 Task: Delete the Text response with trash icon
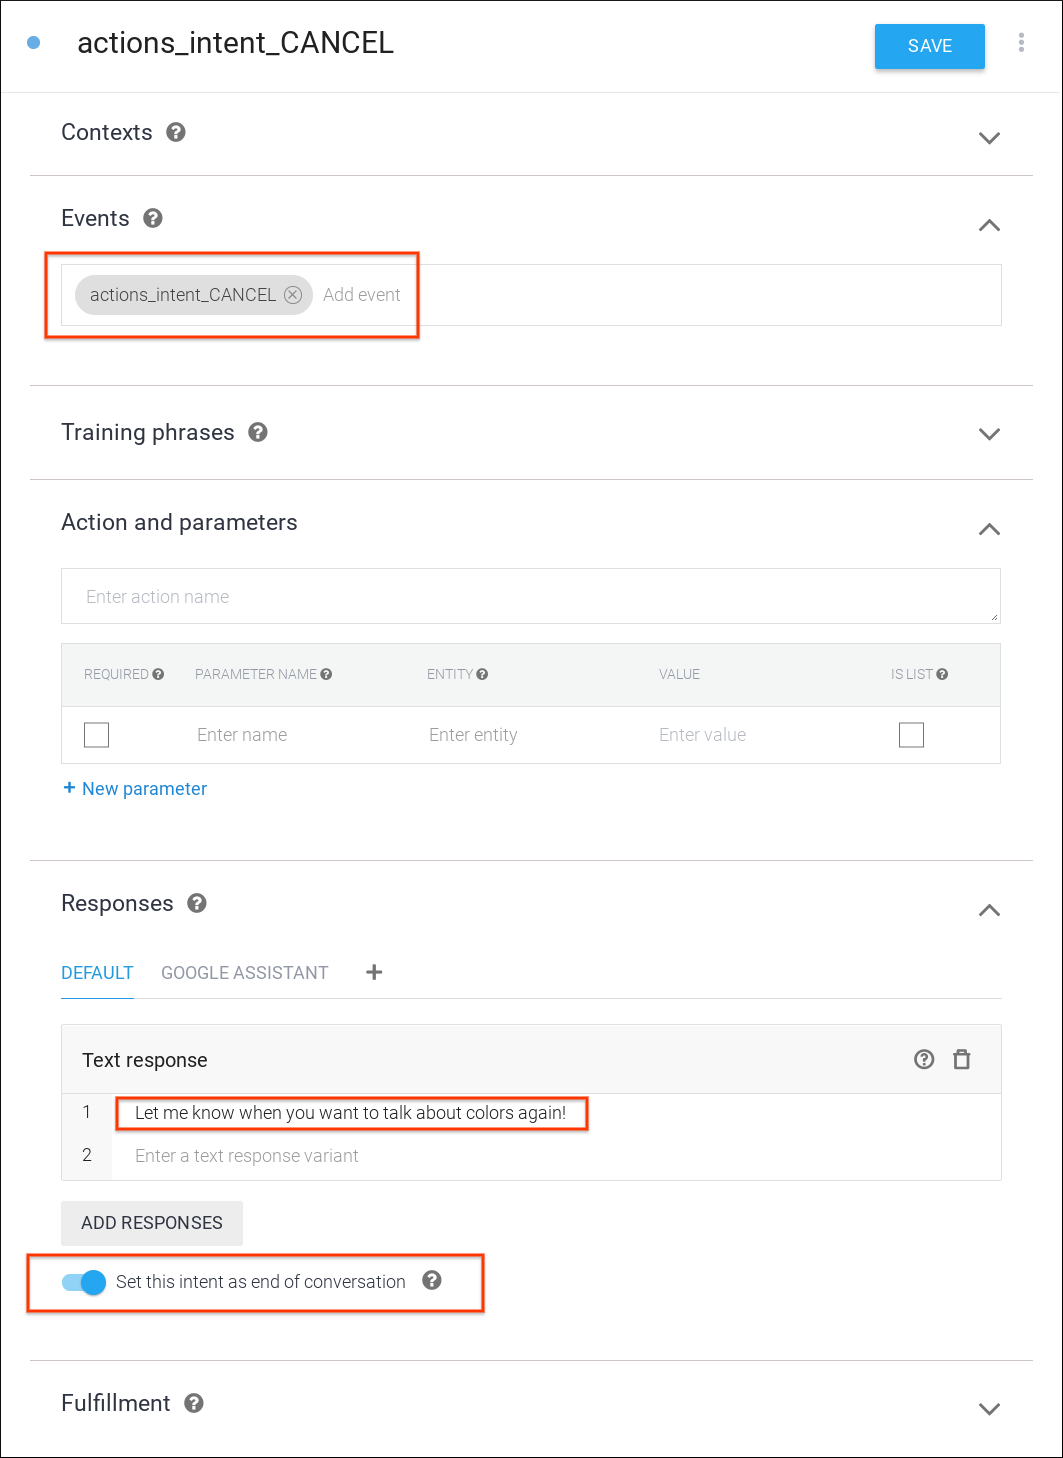click(x=962, y=1060)
